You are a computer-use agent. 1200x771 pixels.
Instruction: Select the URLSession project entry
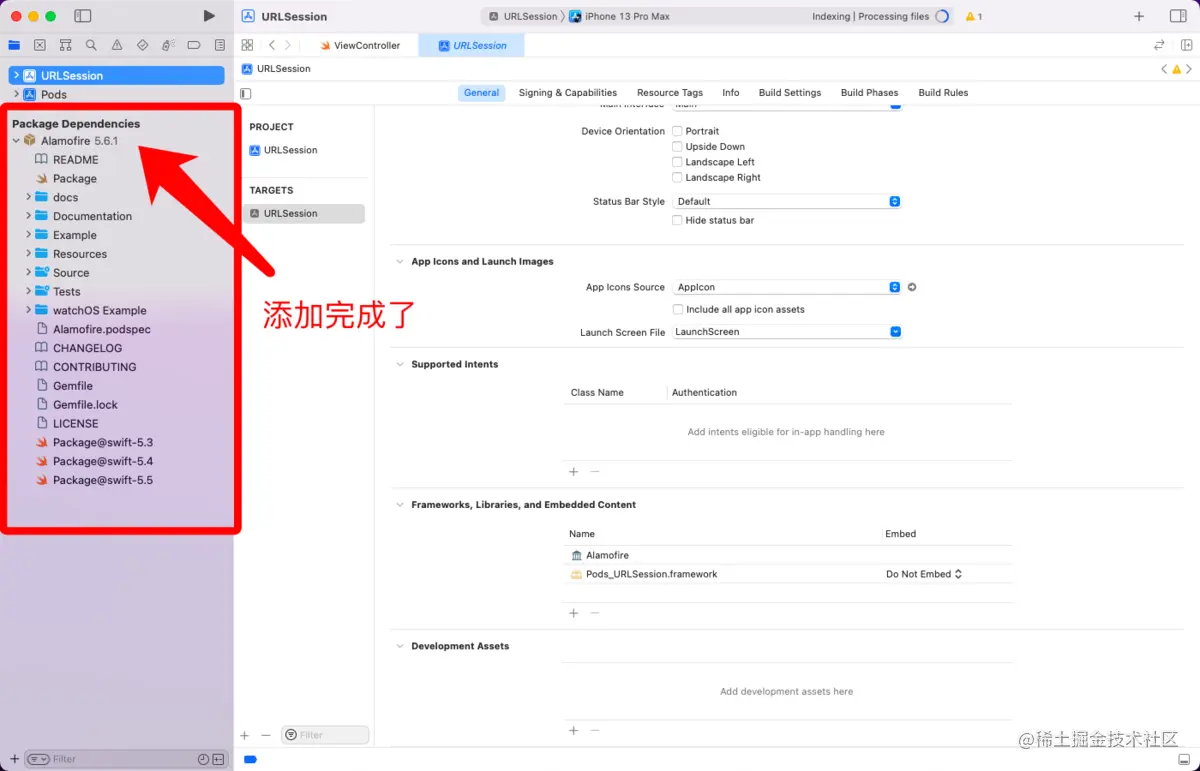(x=283, y=150)
